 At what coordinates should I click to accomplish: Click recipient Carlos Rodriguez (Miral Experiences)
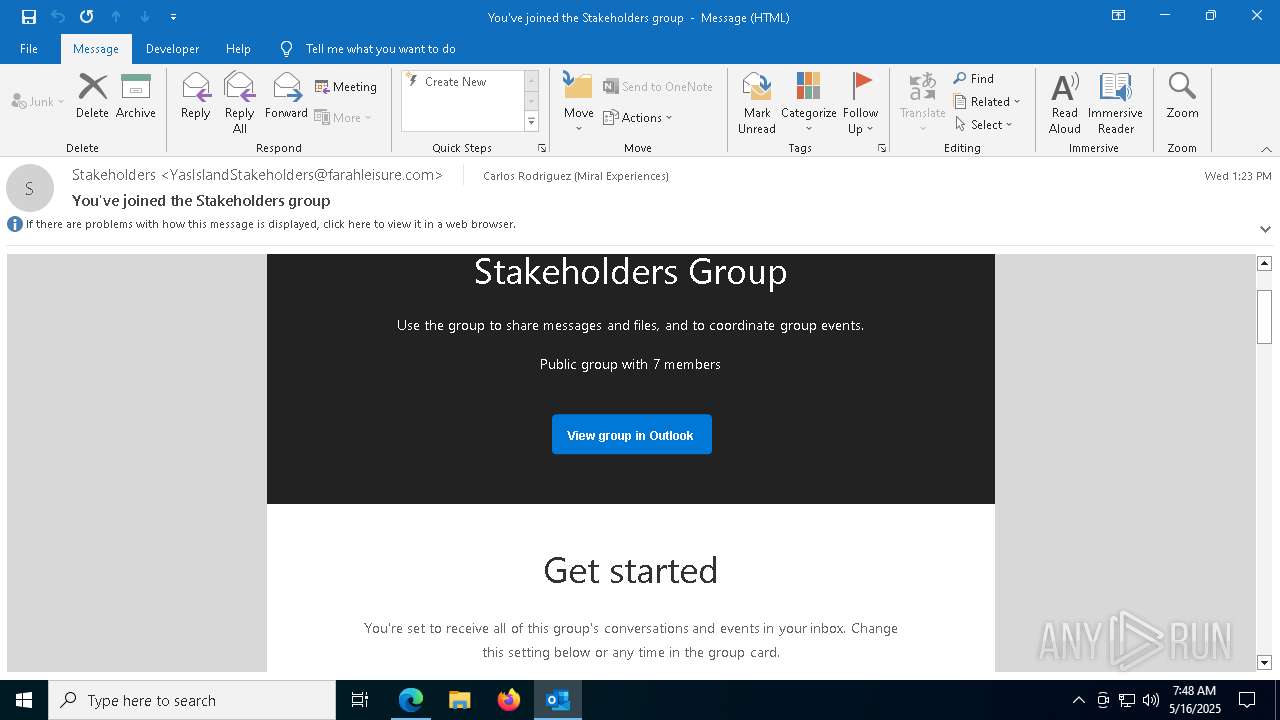point(576,176)
